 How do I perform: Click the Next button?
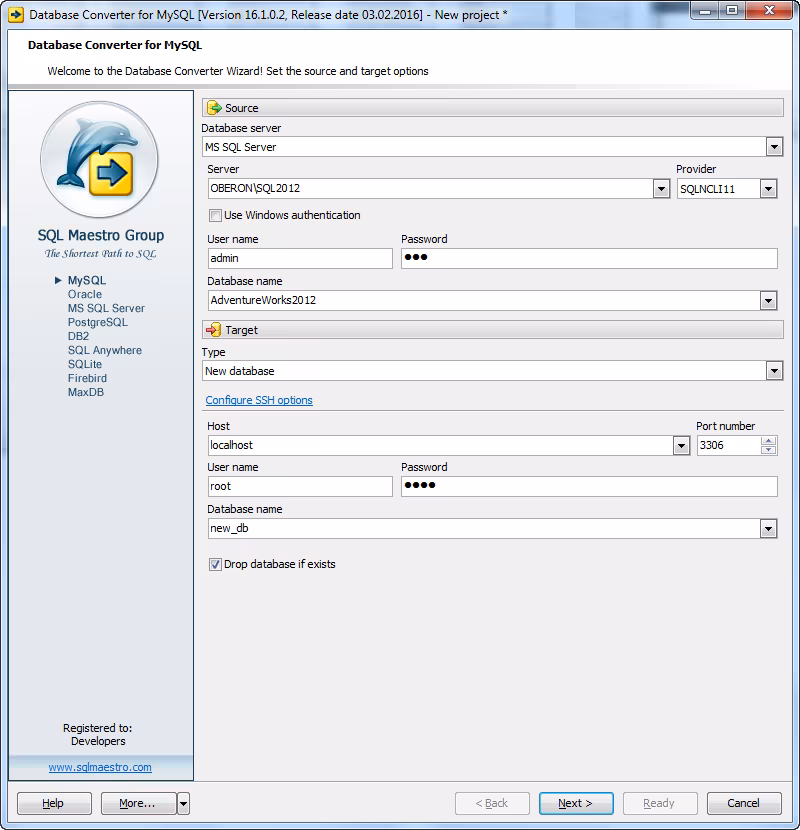click(576, 803)
